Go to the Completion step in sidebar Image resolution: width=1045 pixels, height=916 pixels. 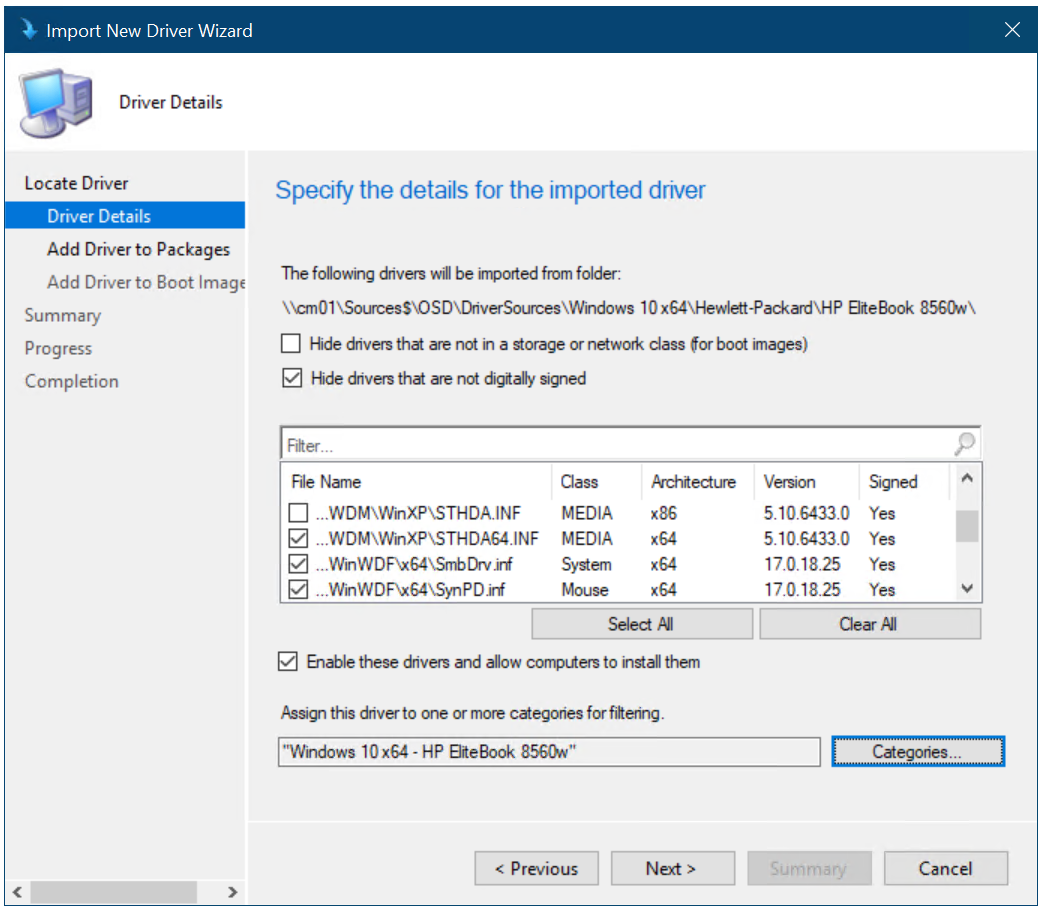(x=71, y=381)
